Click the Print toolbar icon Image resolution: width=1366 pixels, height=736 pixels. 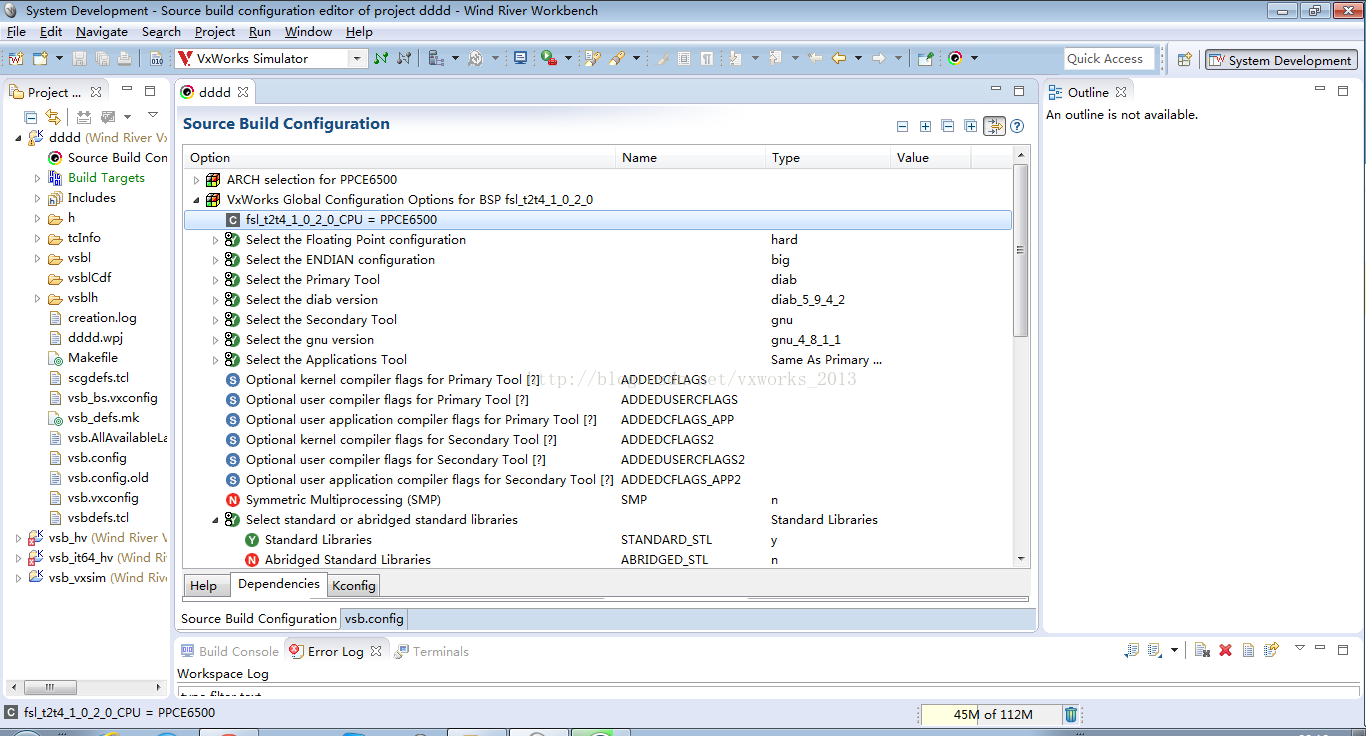click(x=124, y=59)
